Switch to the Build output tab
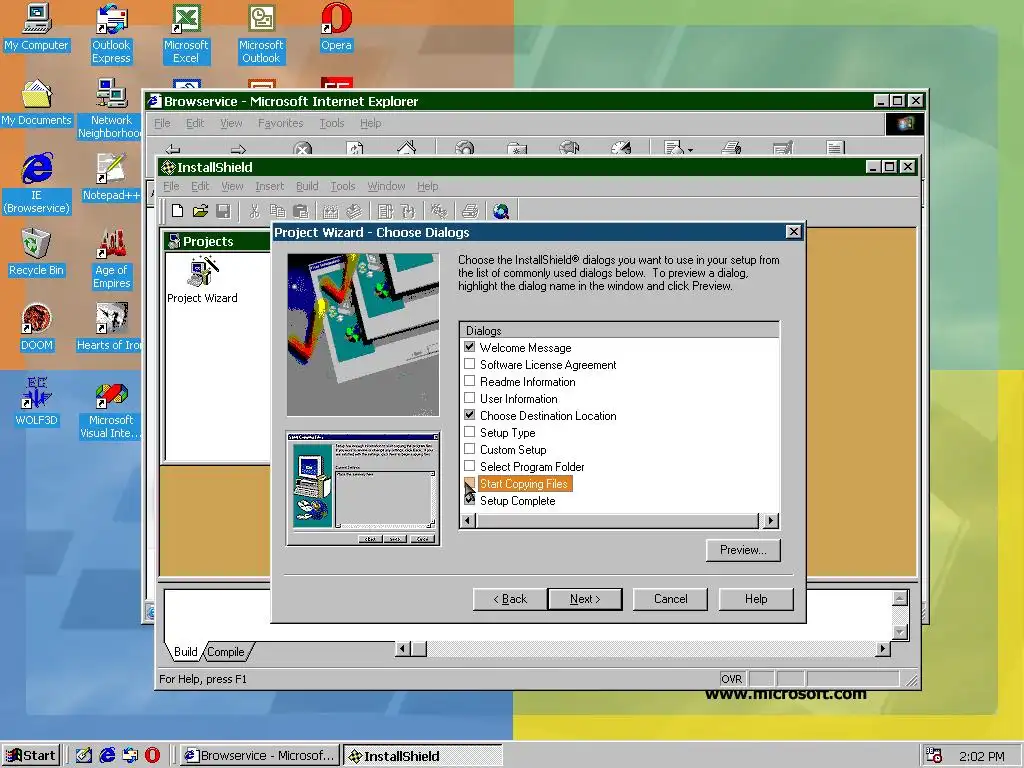 click(185, 652)
